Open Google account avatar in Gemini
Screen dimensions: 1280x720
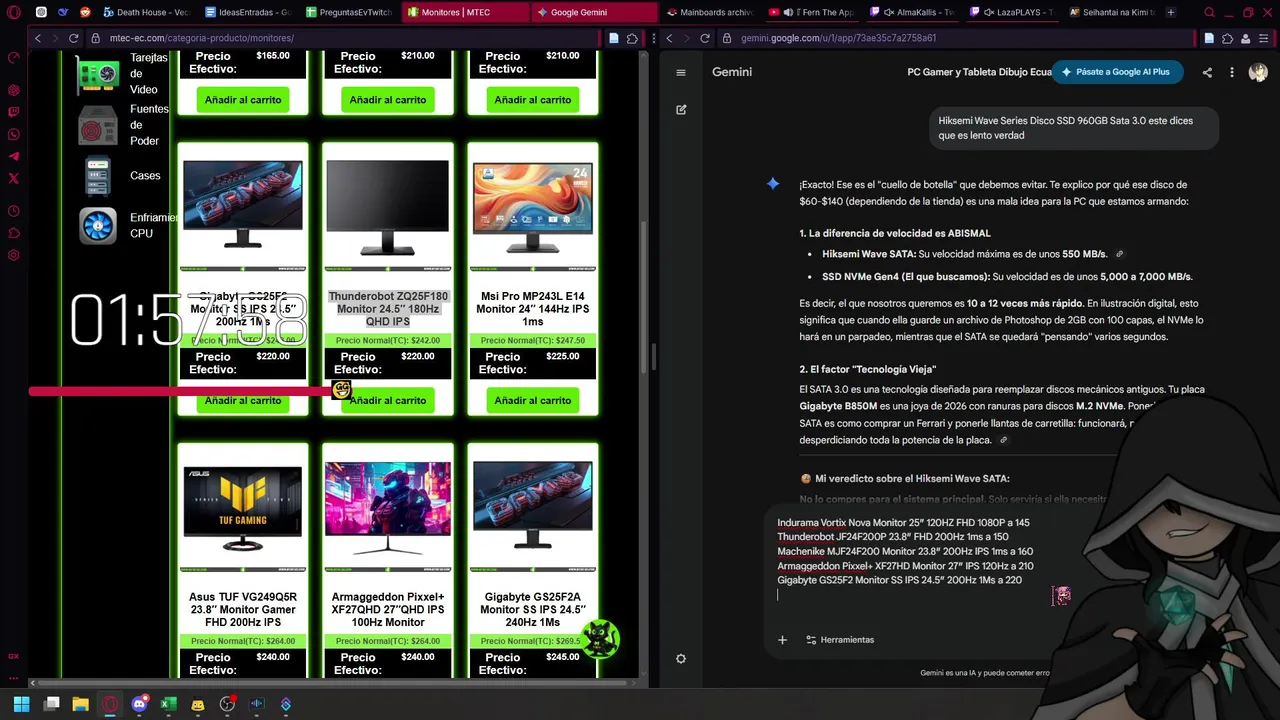(x=1258, y=72)
